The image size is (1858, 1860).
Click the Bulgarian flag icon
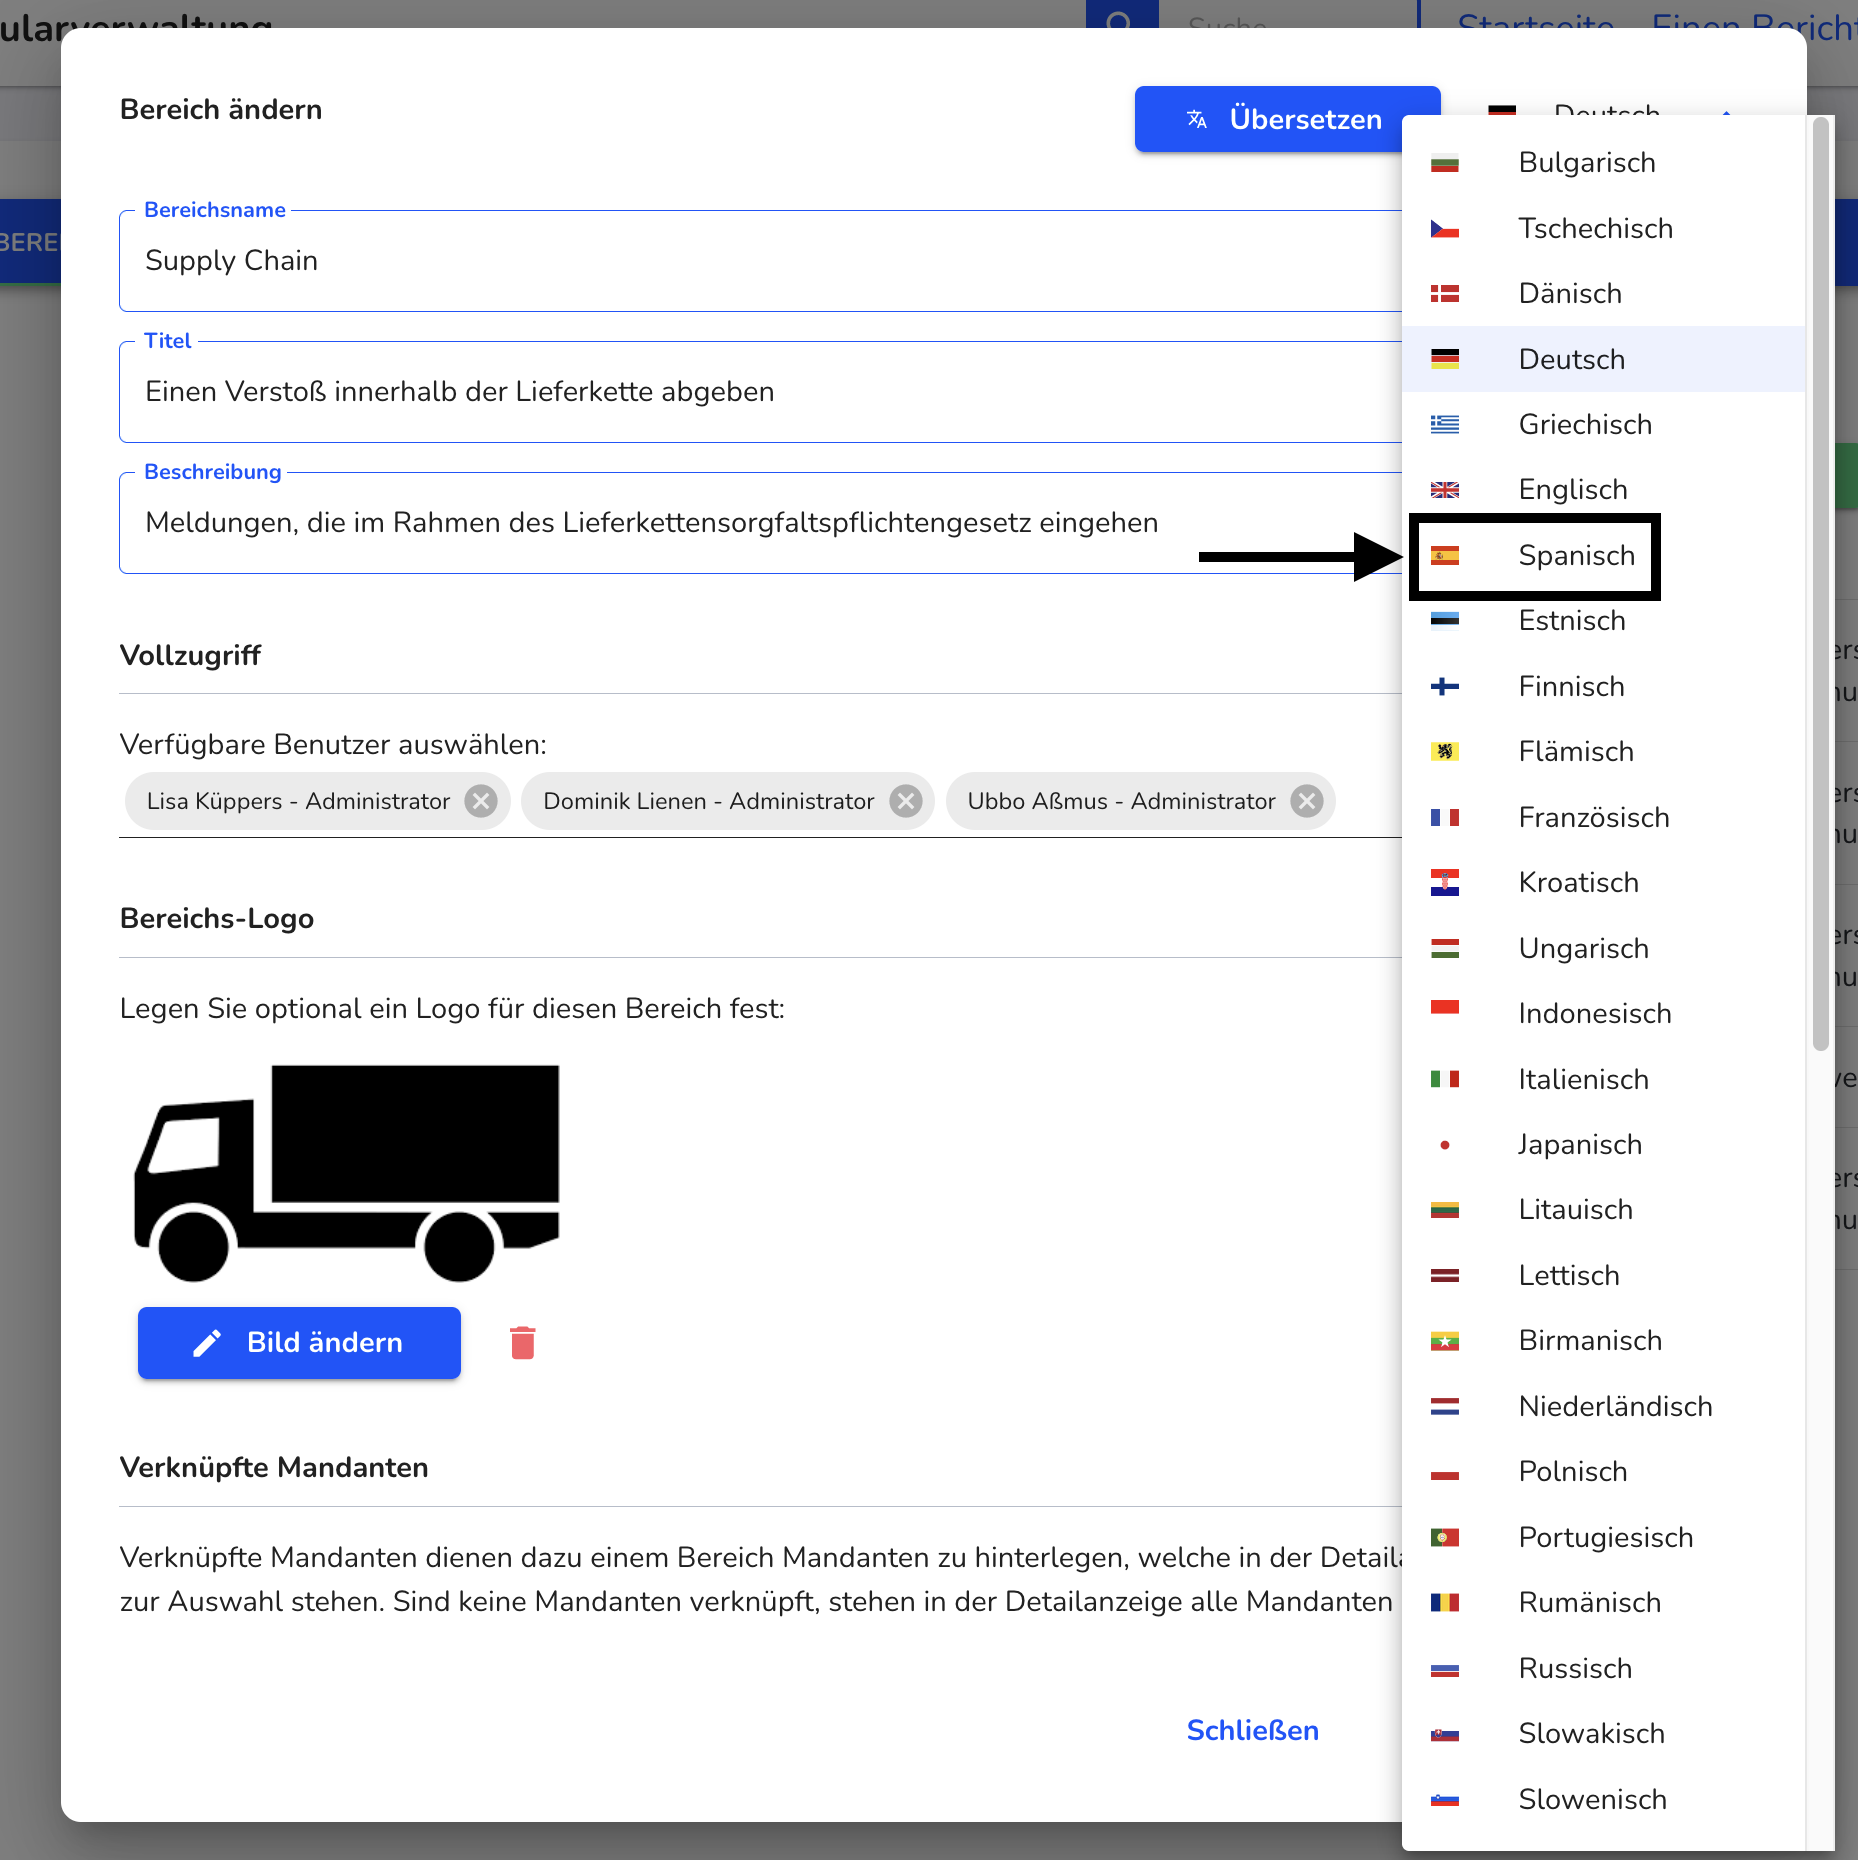(1444, 163)
